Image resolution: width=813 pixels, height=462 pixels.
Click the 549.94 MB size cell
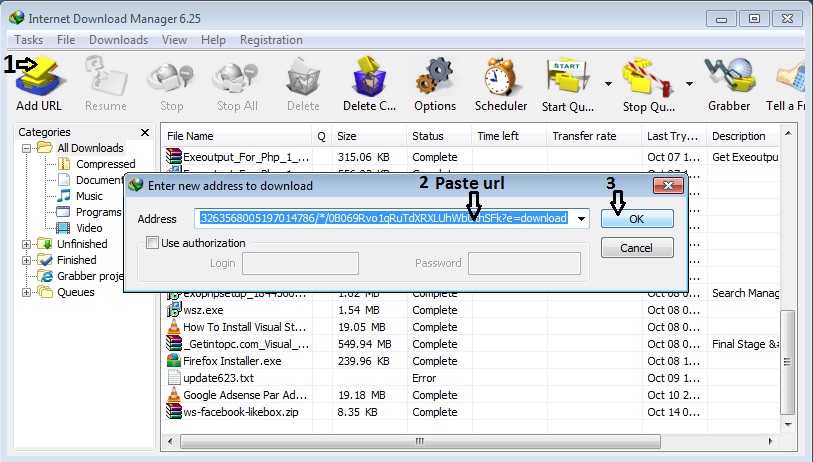365,344
